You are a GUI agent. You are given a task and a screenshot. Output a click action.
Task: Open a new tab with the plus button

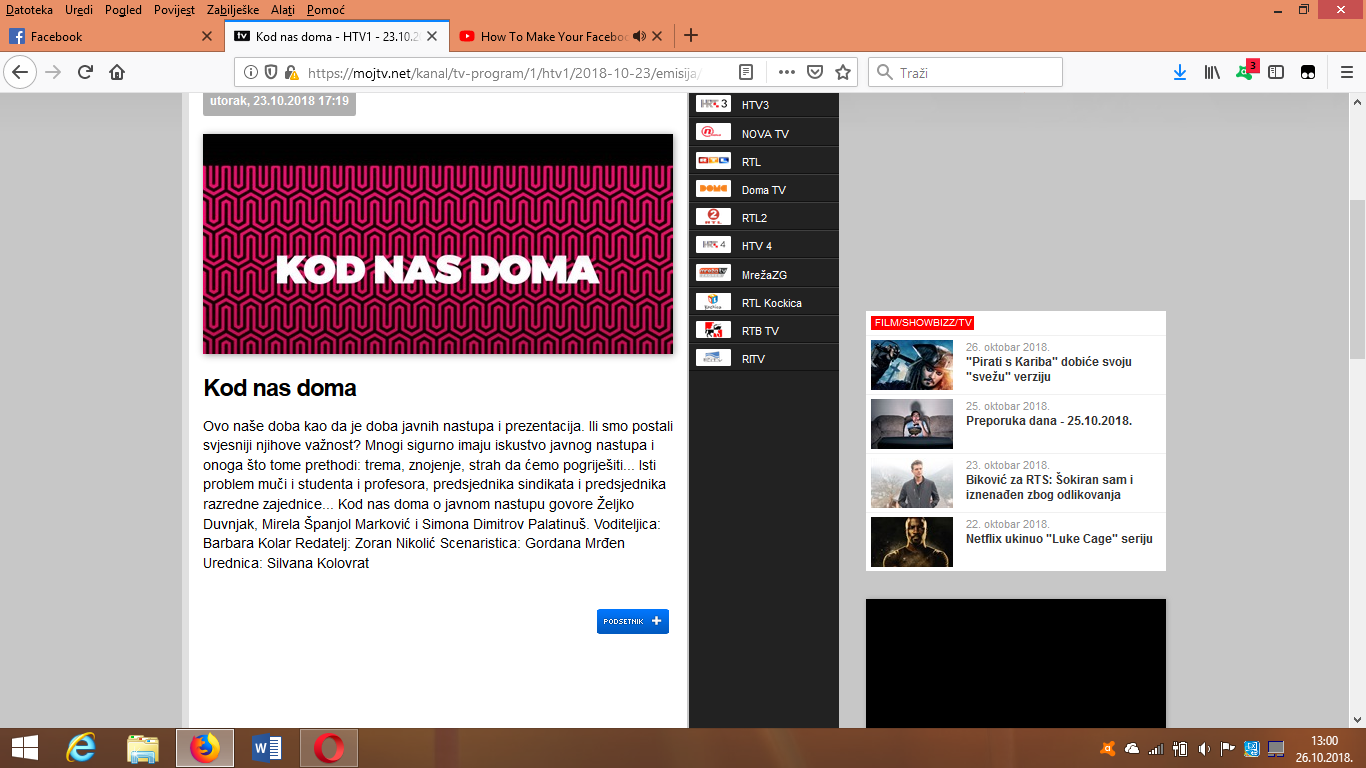click(690, 36)
